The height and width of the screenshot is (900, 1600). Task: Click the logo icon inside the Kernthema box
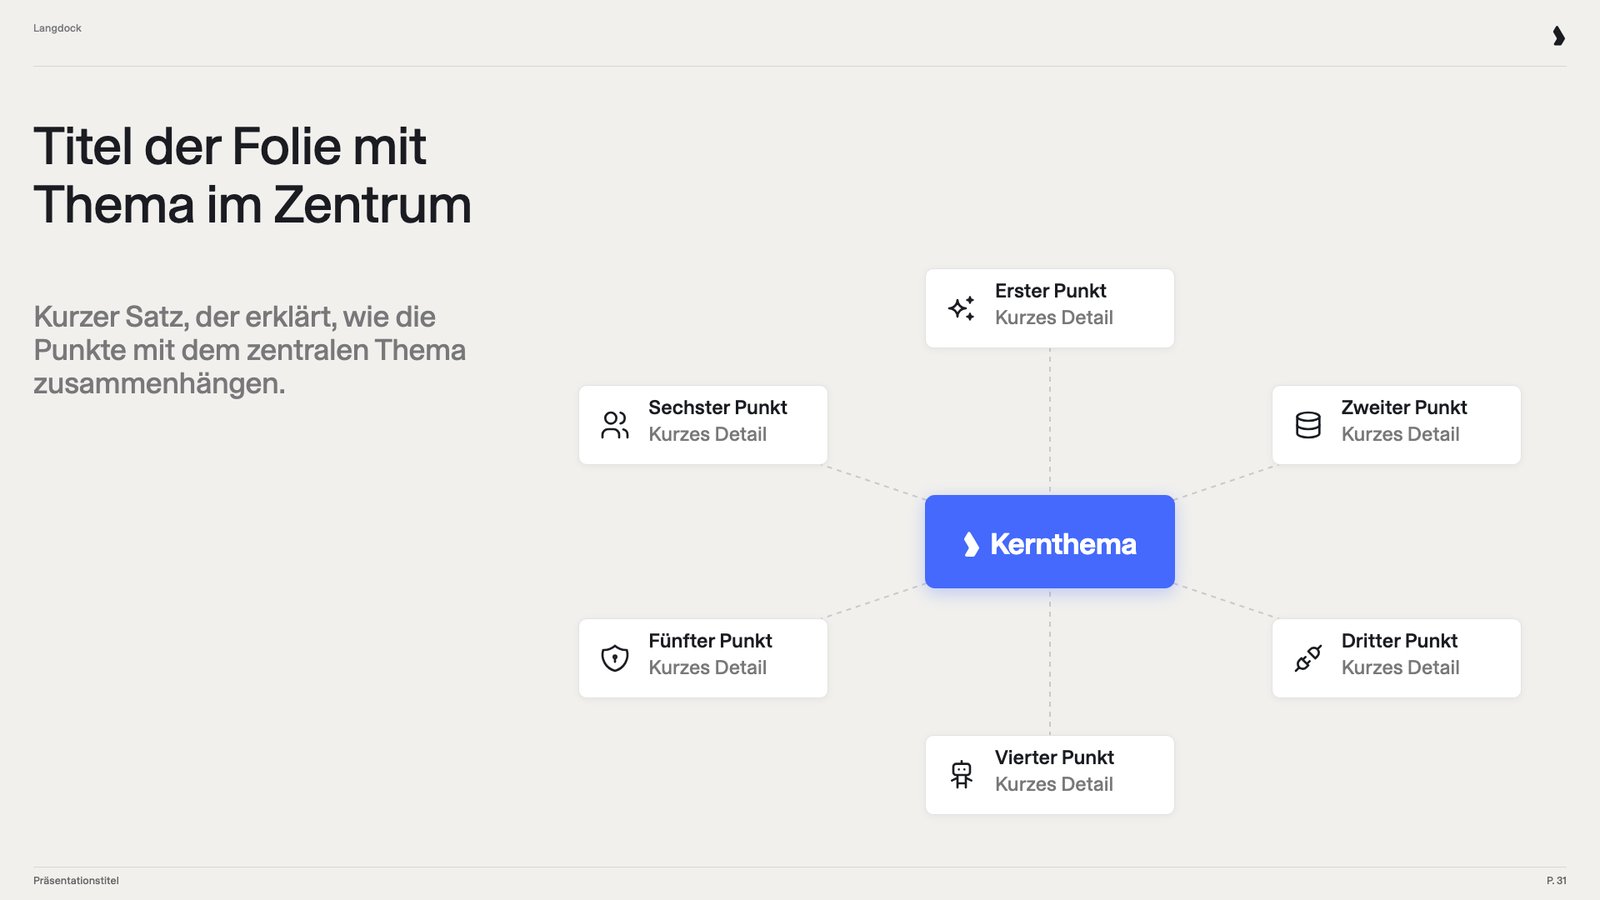point(970,544)
